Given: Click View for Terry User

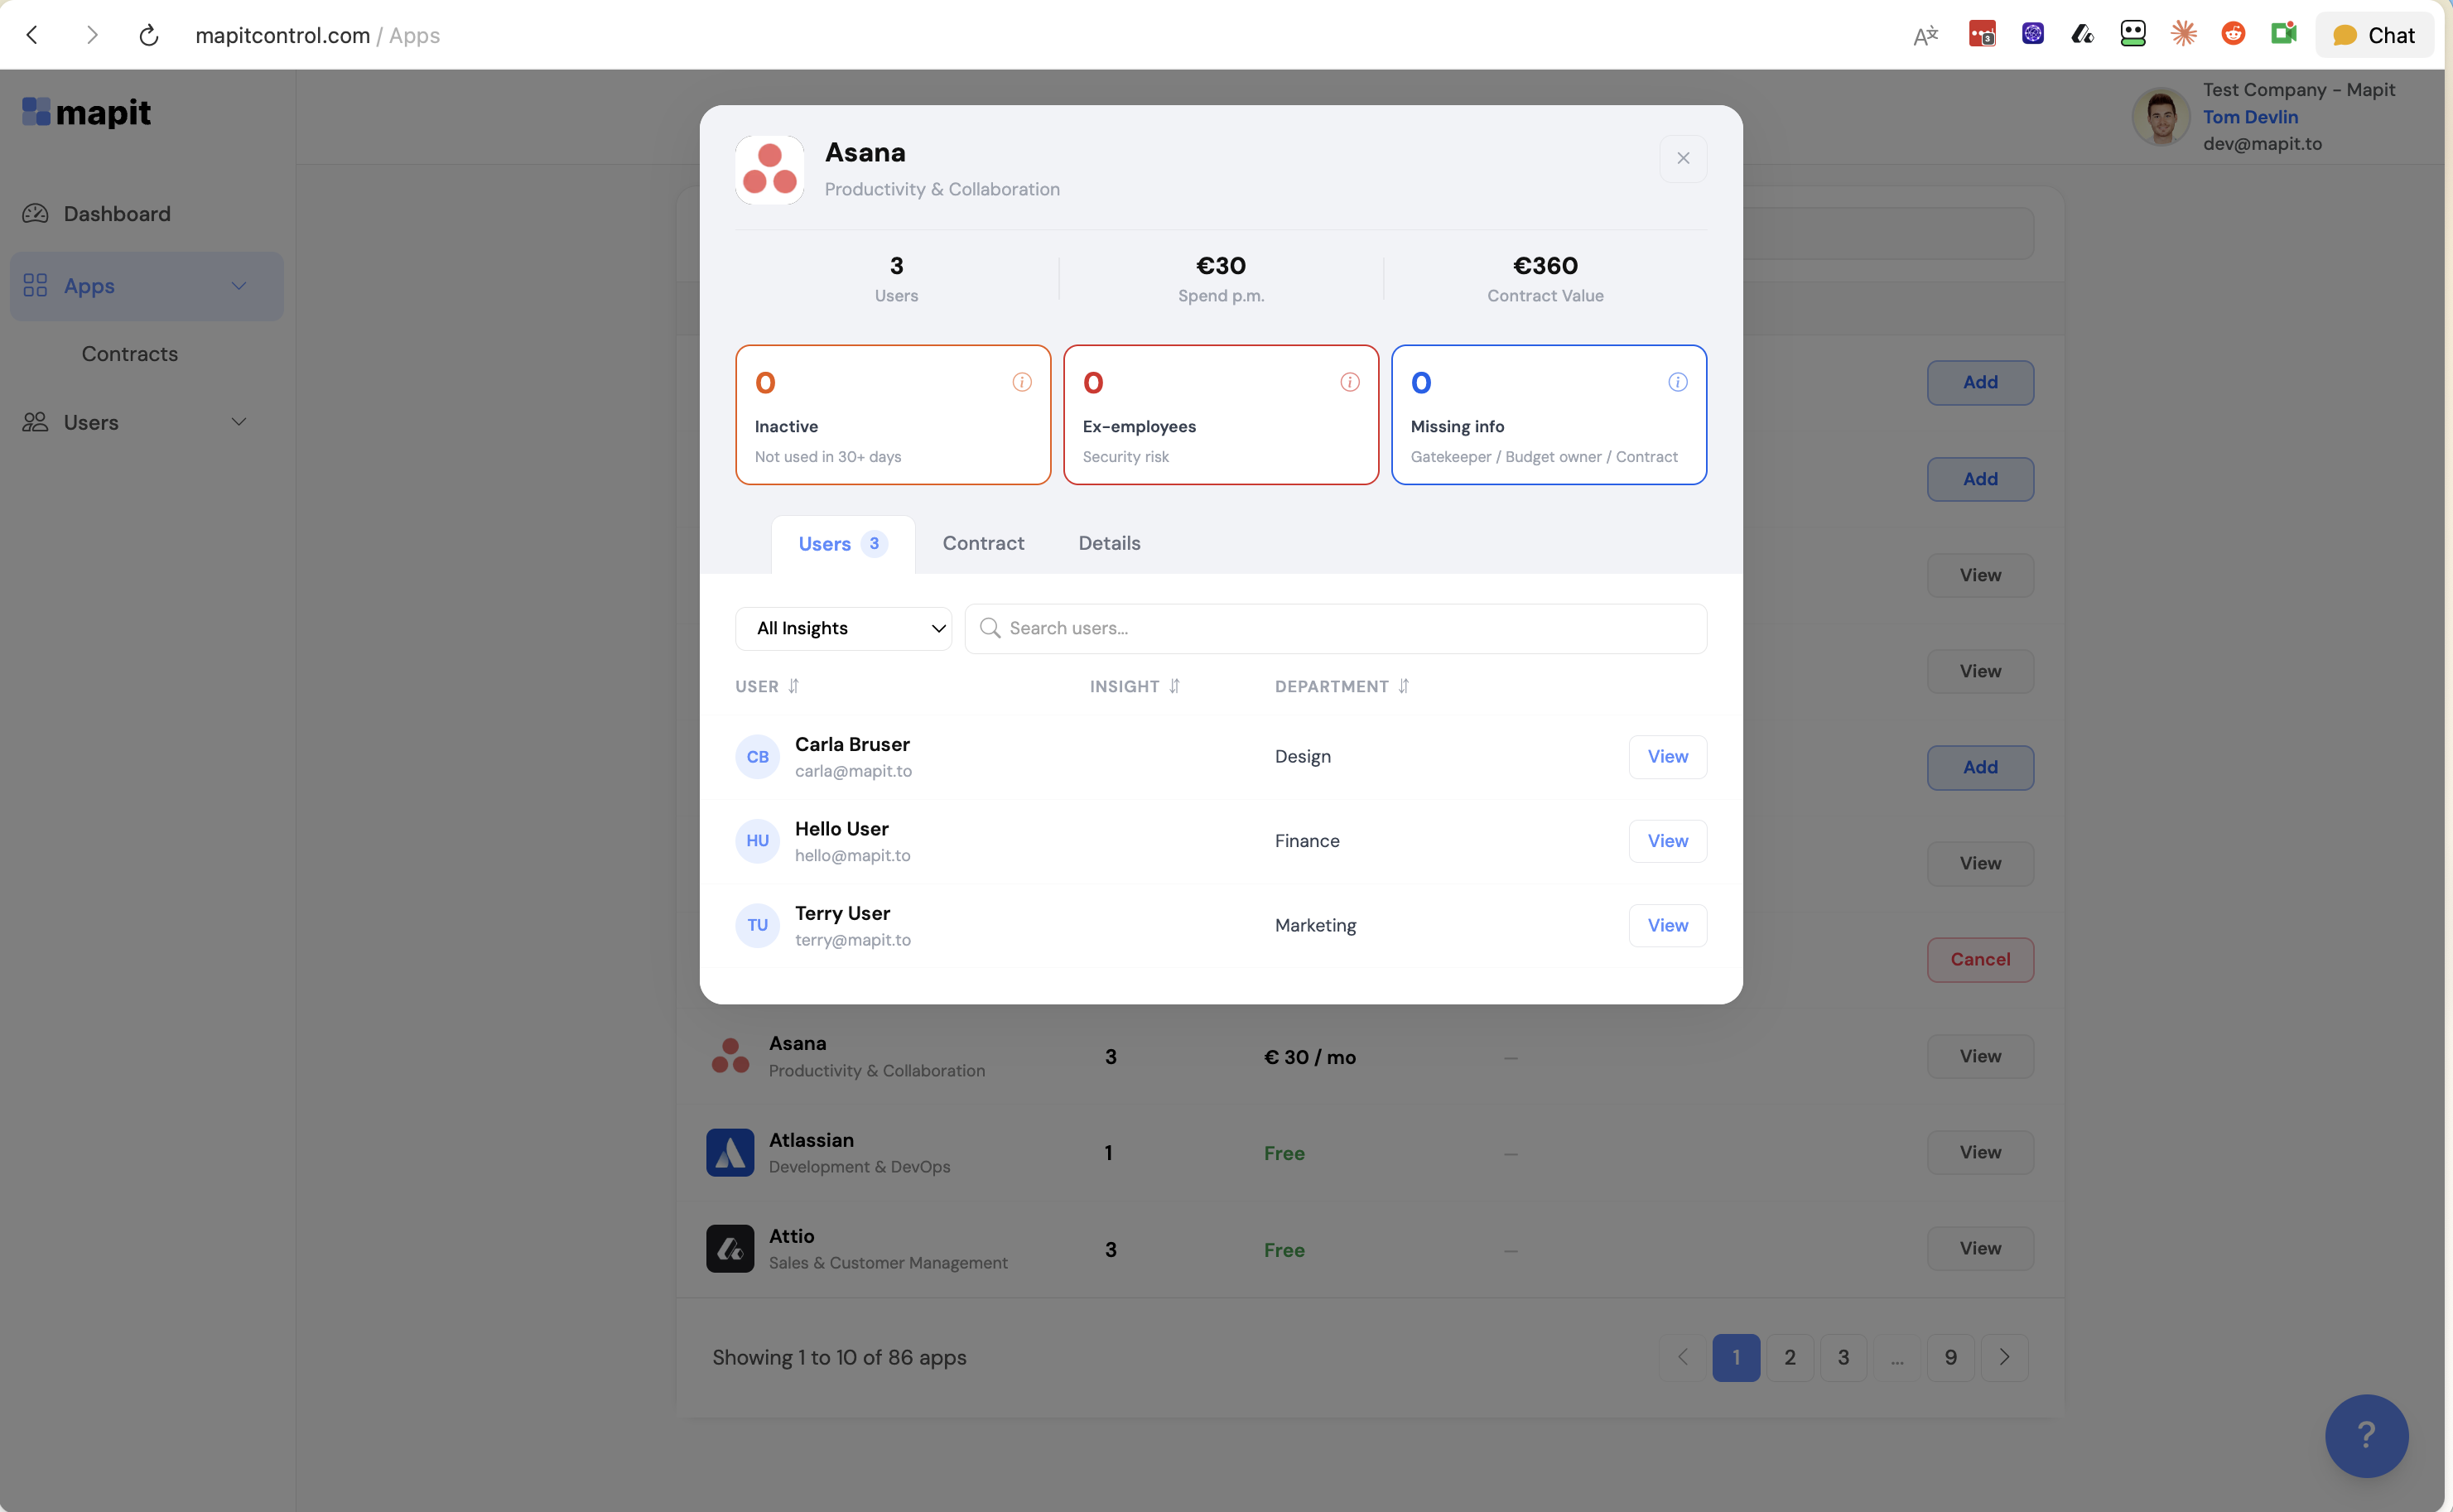Looking at the screenshot, I should click(1667, 925).
